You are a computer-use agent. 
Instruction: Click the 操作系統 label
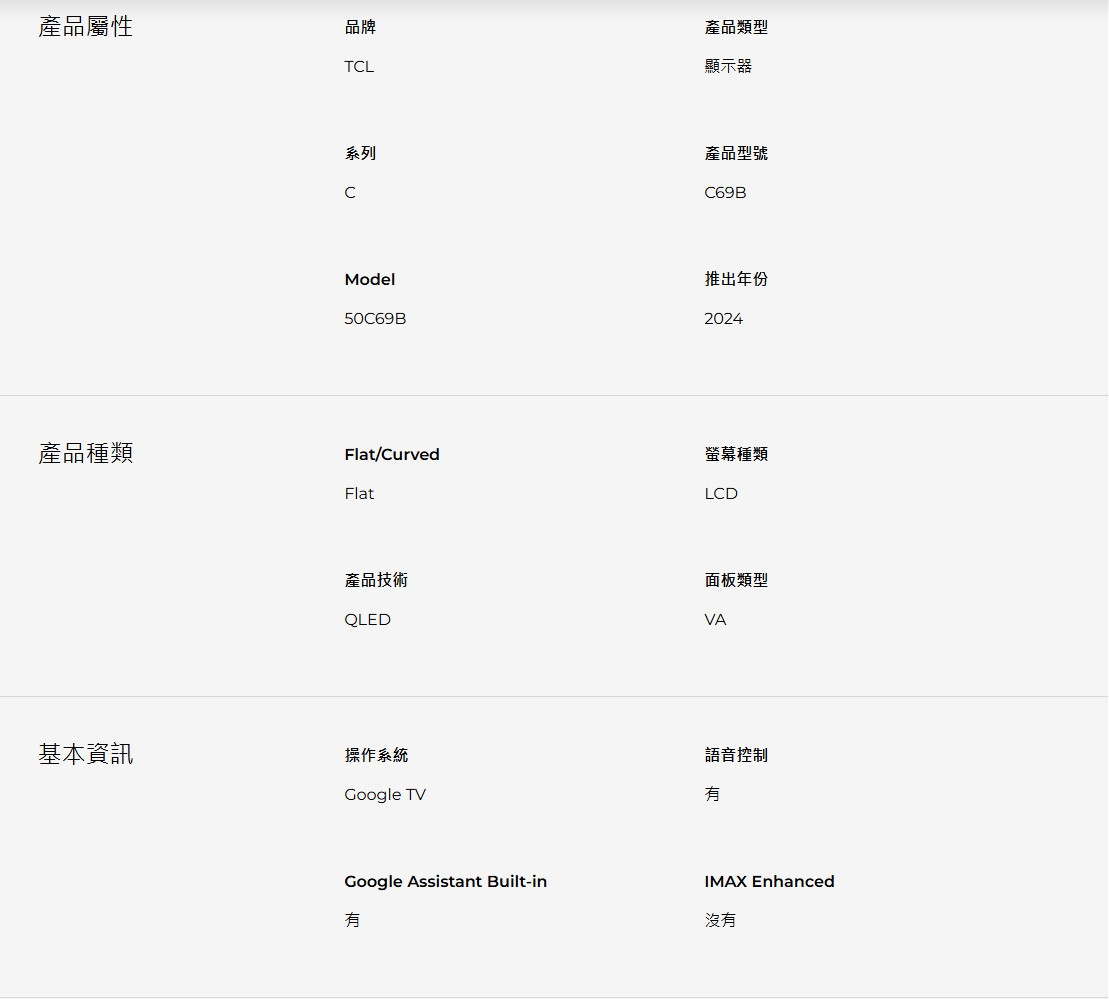376,756
